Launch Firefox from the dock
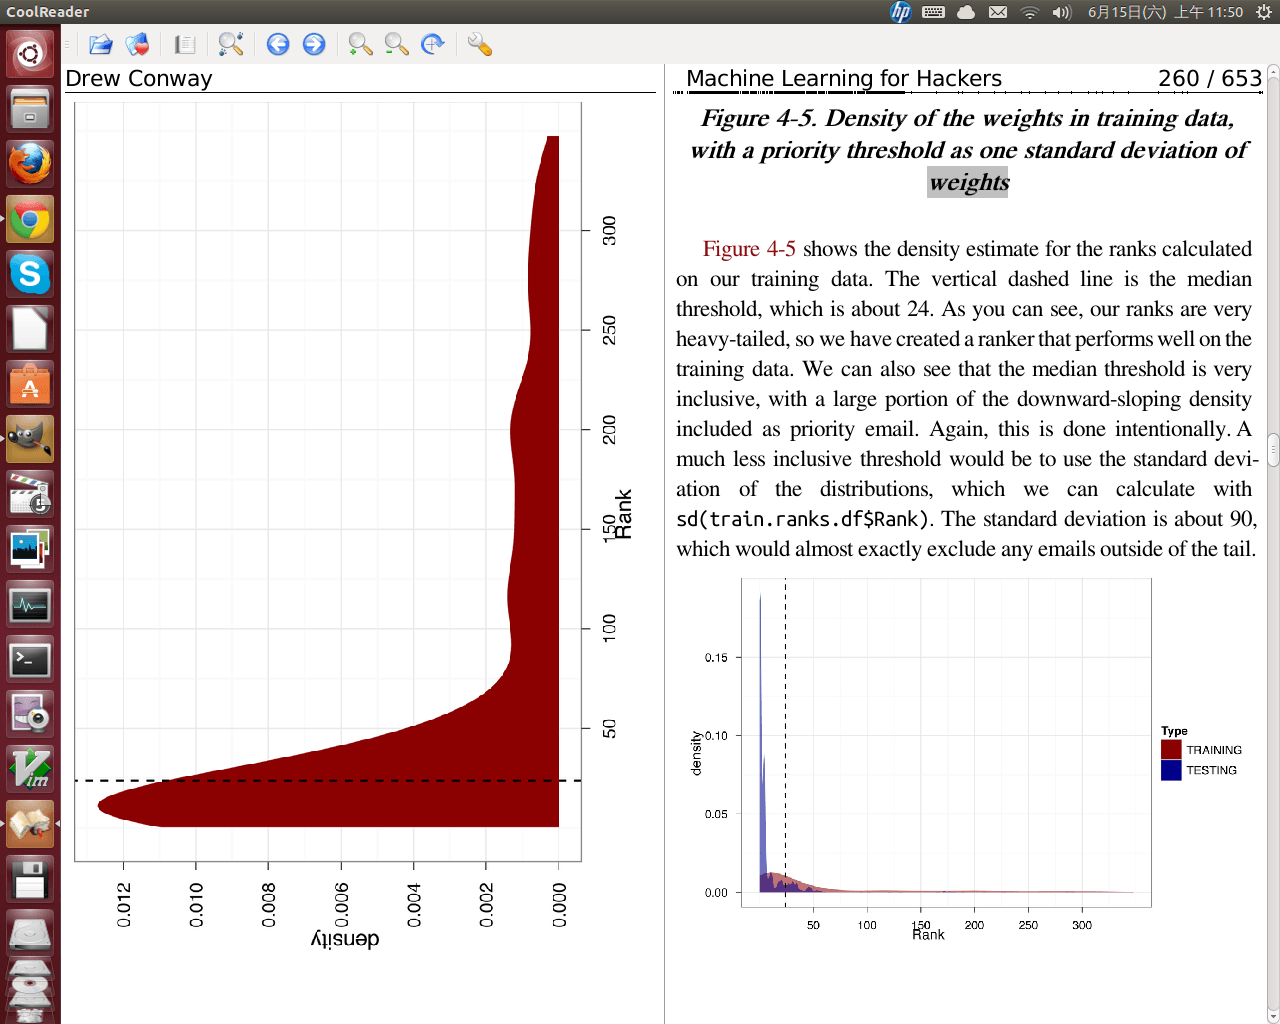Viewport: 1280px width, 1024px height. point(30,164)
